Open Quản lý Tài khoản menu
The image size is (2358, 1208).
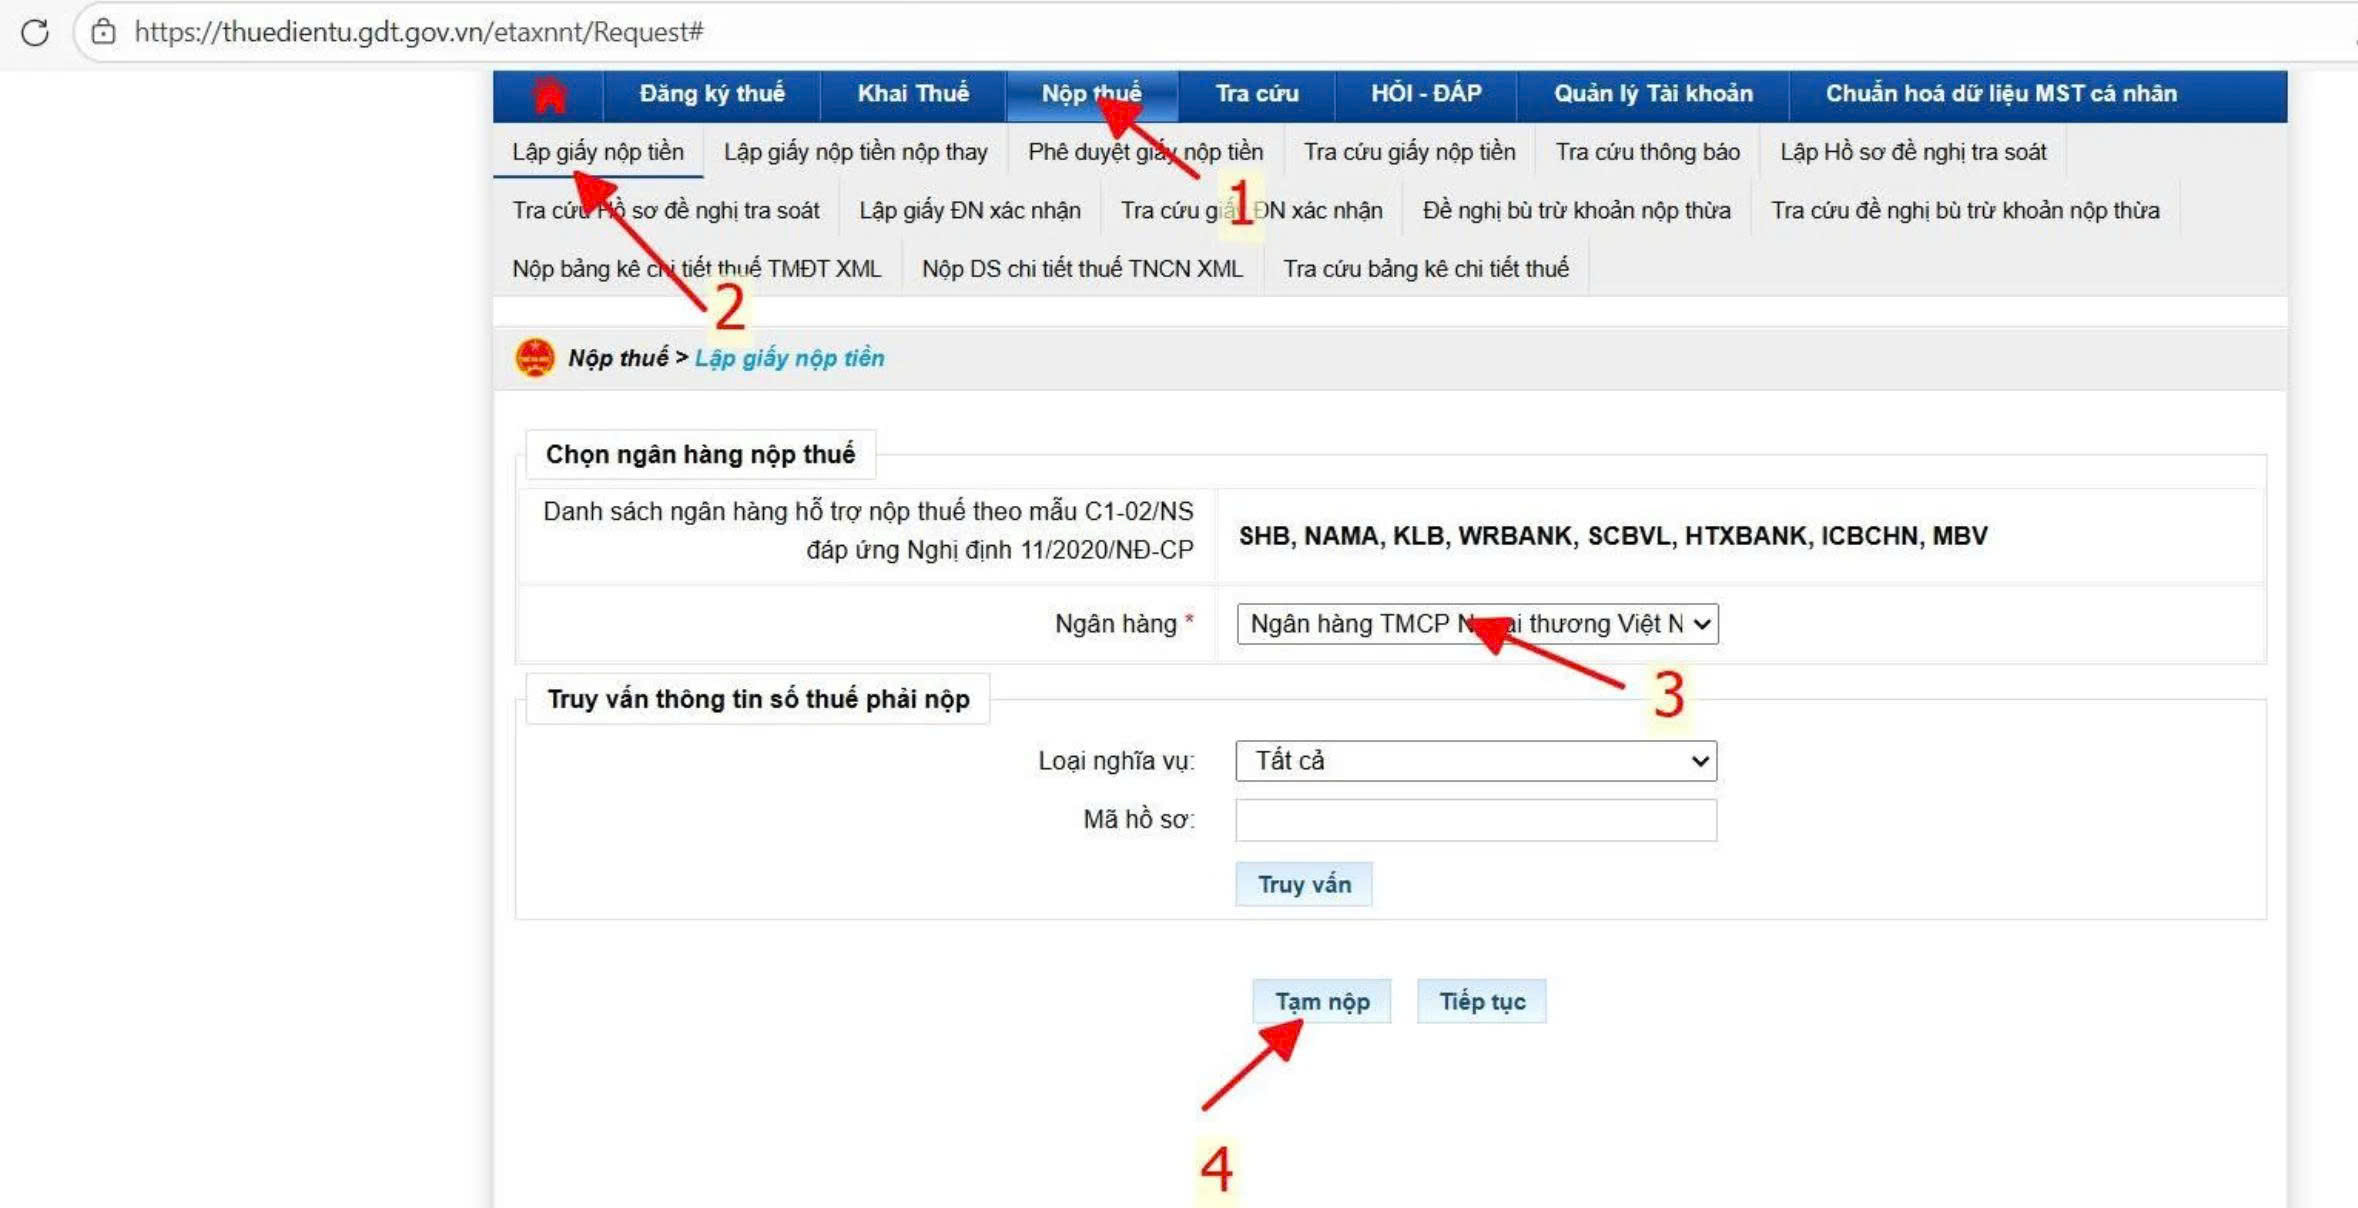[x=1653, y=94]
